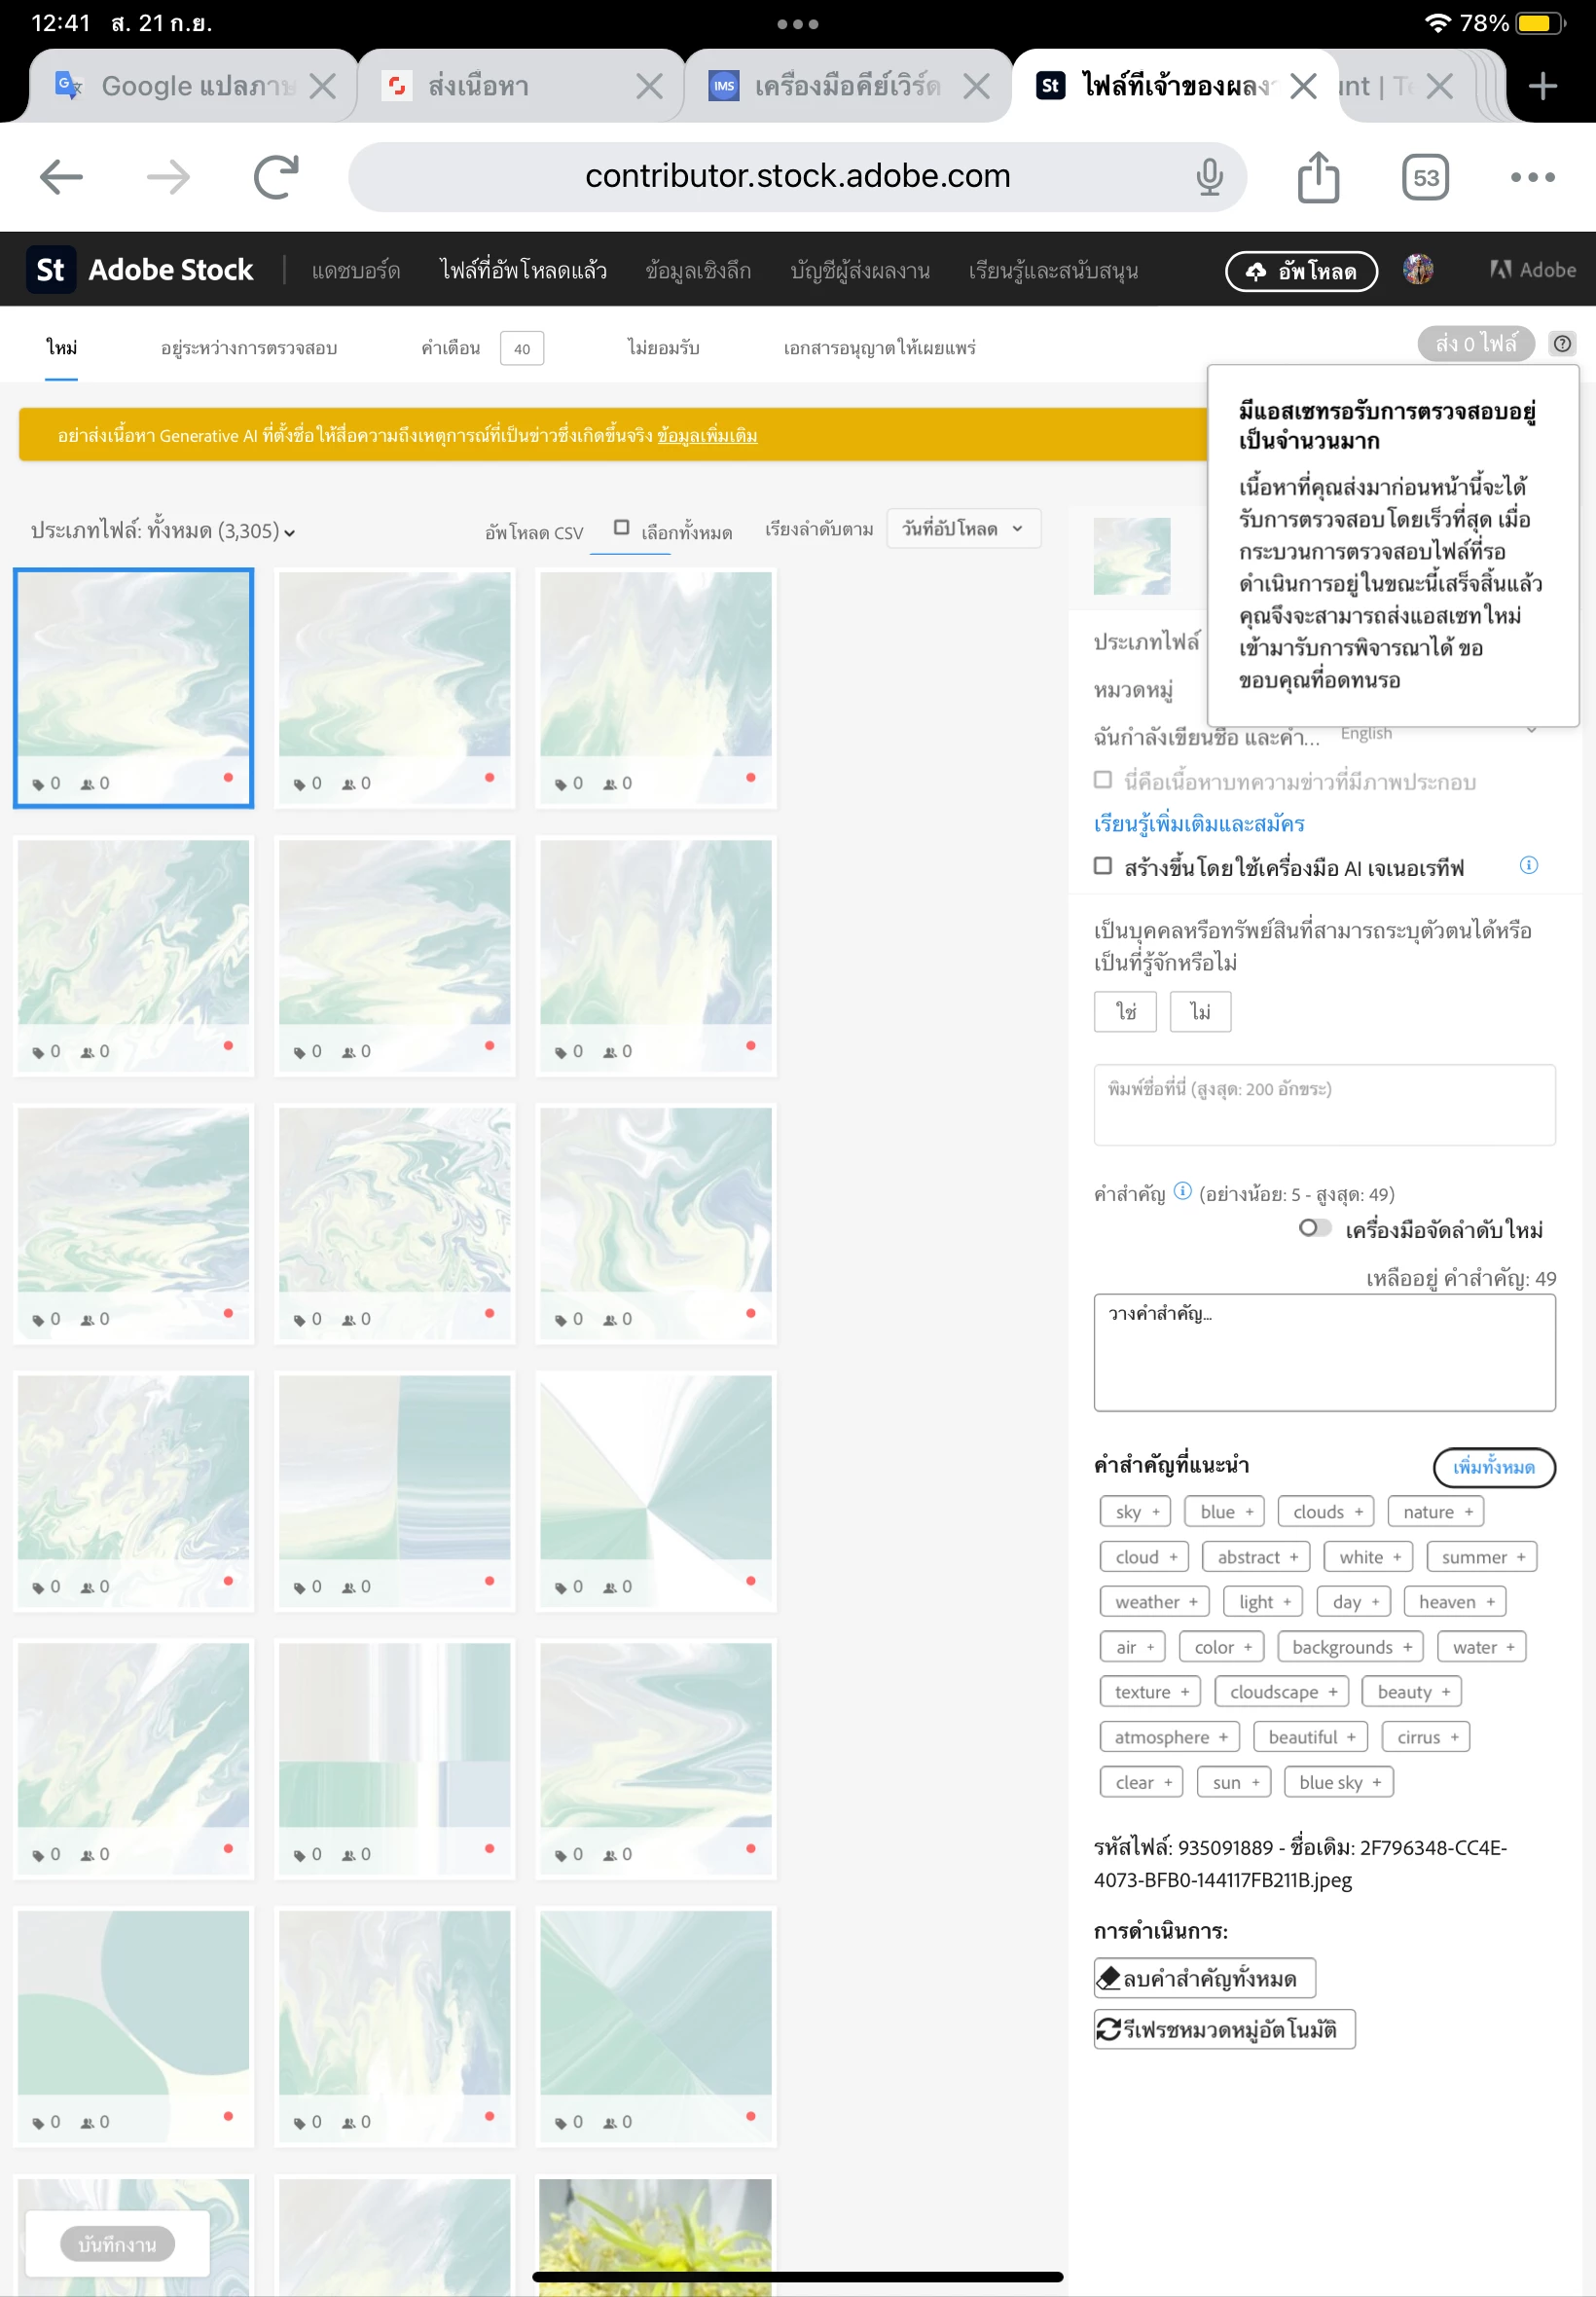1596x2297 pixels.
Task: Click the Adobe logo in the header
Action: point(1532,269)
